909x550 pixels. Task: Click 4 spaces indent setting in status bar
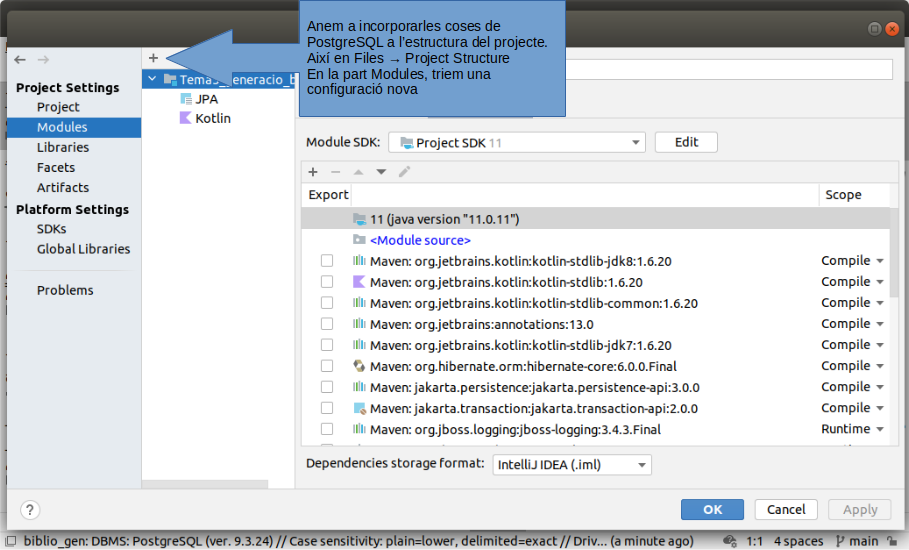(x=798, y=541)
